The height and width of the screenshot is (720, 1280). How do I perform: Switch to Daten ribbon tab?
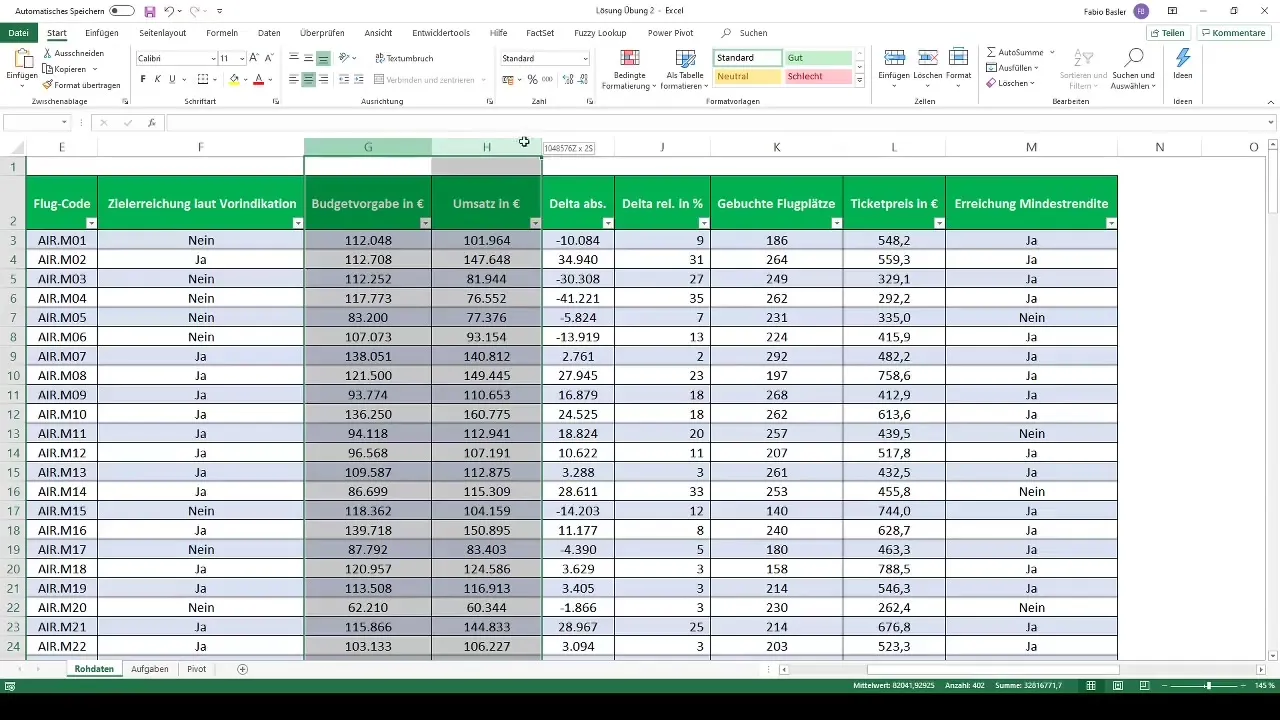[269, 33]
